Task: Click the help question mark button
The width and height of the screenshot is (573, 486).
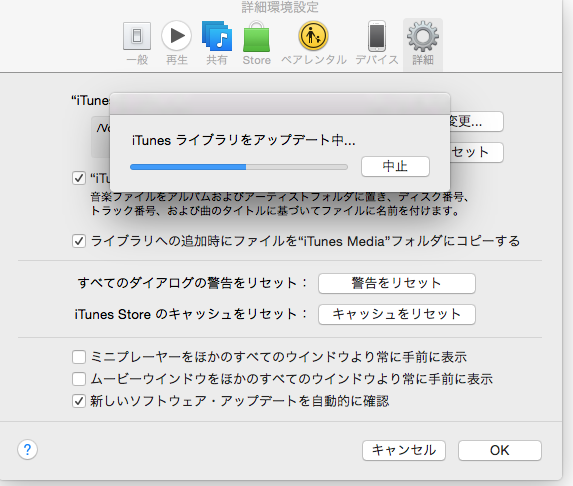Action: point(27,449)
